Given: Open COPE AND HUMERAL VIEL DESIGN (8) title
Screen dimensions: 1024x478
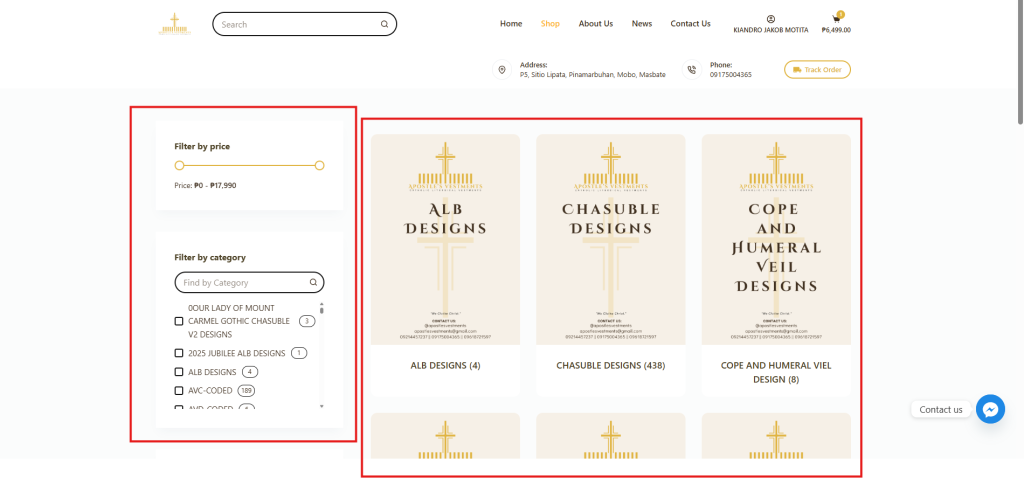Looking at the screenshot, I should [776, 372].
